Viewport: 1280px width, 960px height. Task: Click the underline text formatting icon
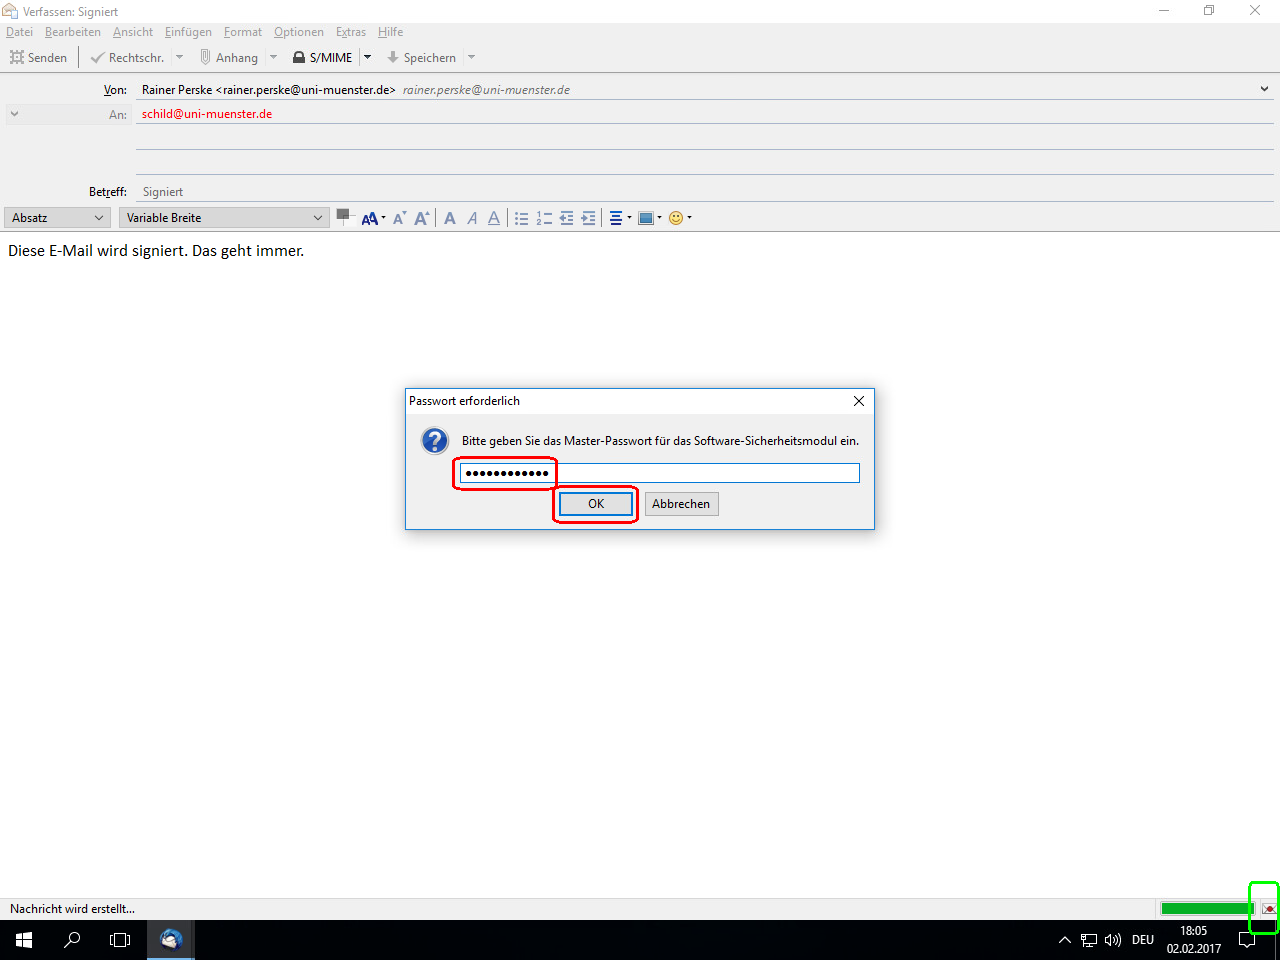tap(494, 218)
